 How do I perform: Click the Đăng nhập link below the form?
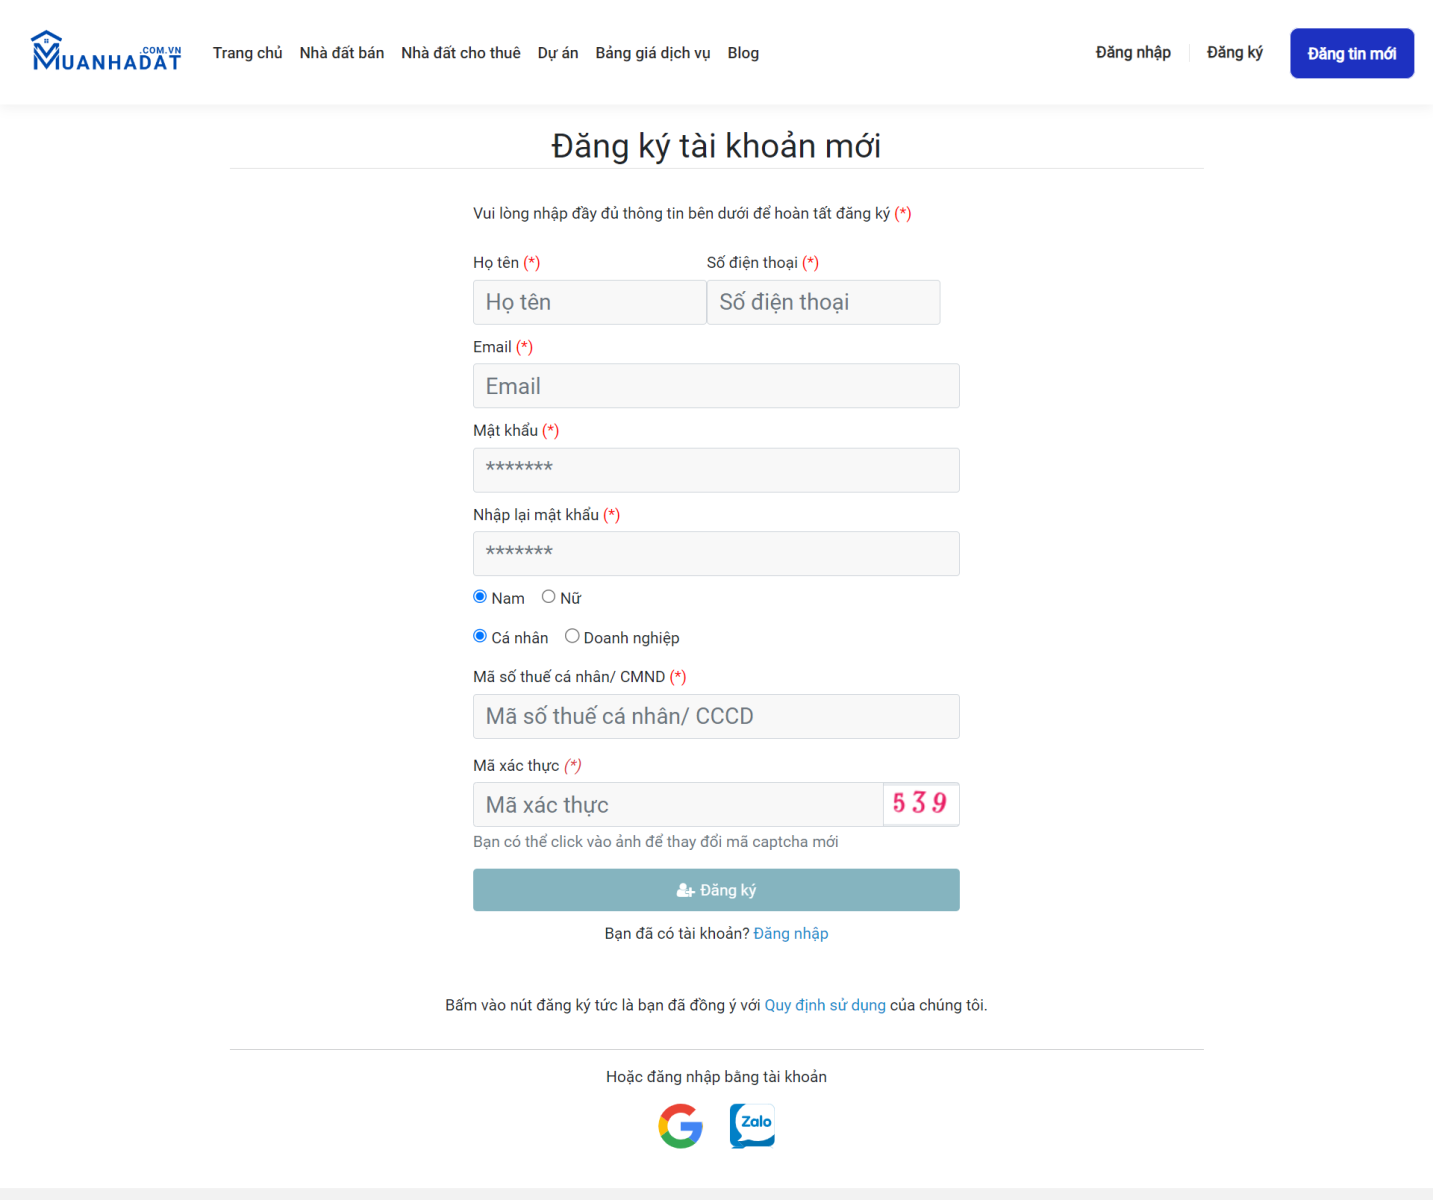coord(790,933)
